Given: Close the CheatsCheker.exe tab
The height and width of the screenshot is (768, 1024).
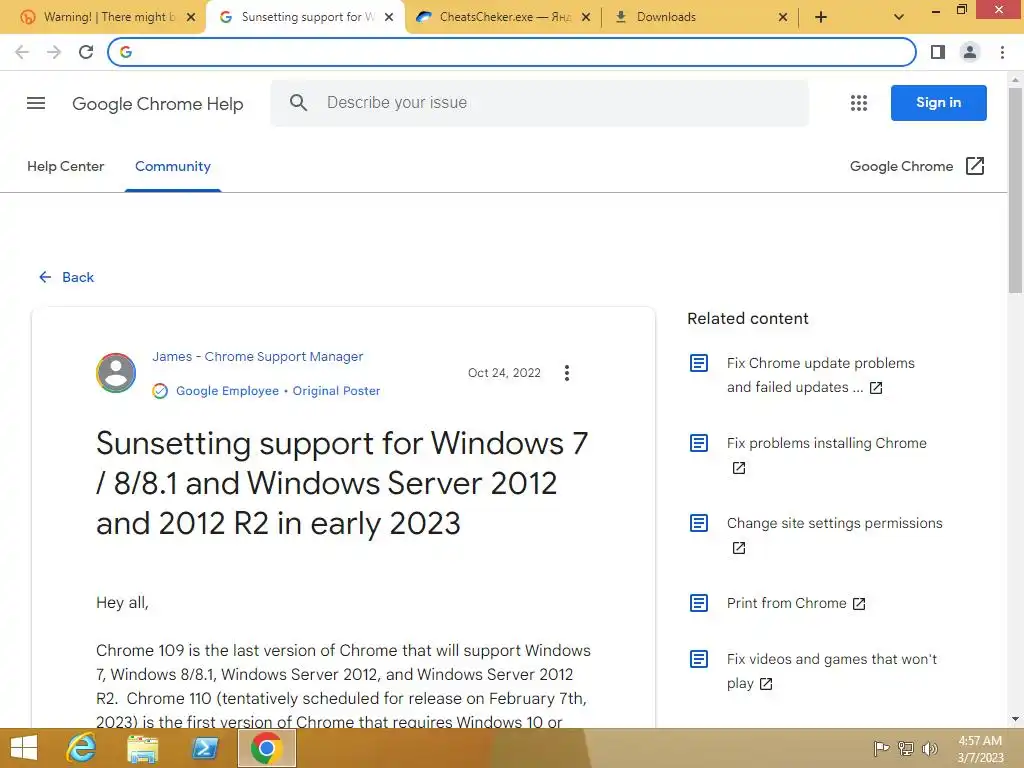Looking at the screenshot, I should [x=586, y=18].
